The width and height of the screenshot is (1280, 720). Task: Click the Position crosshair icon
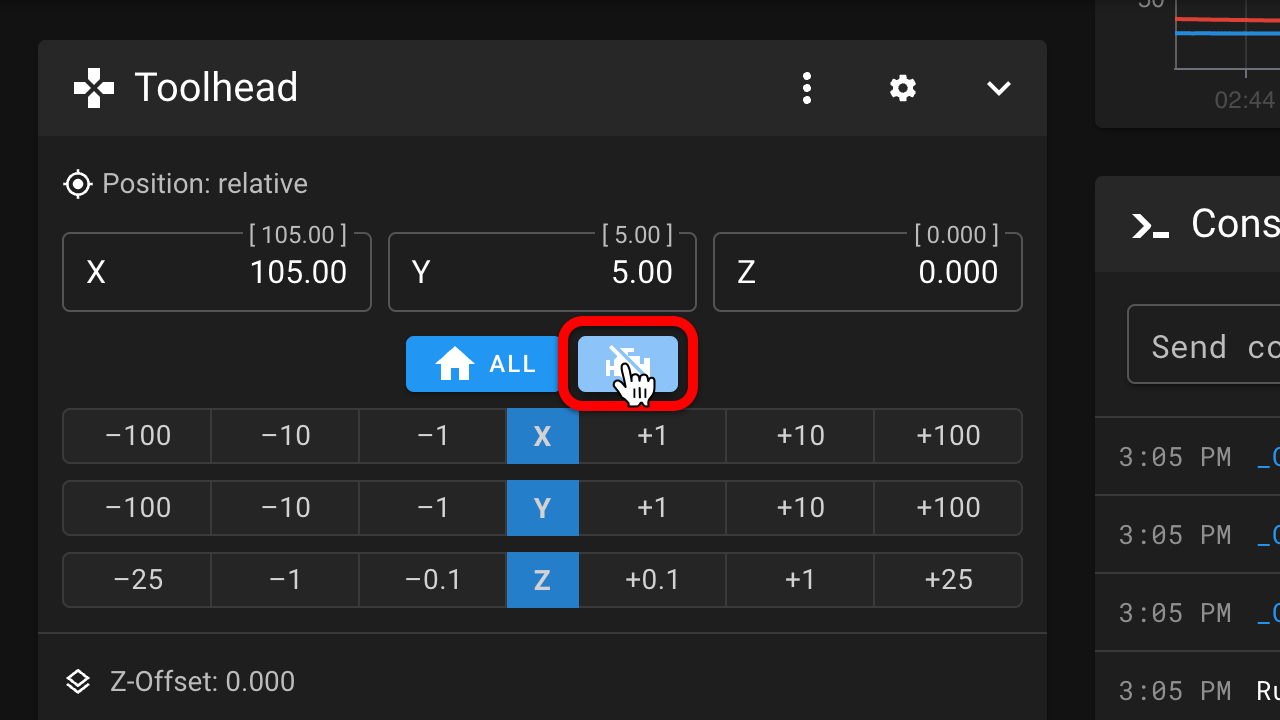pos(77,184)
